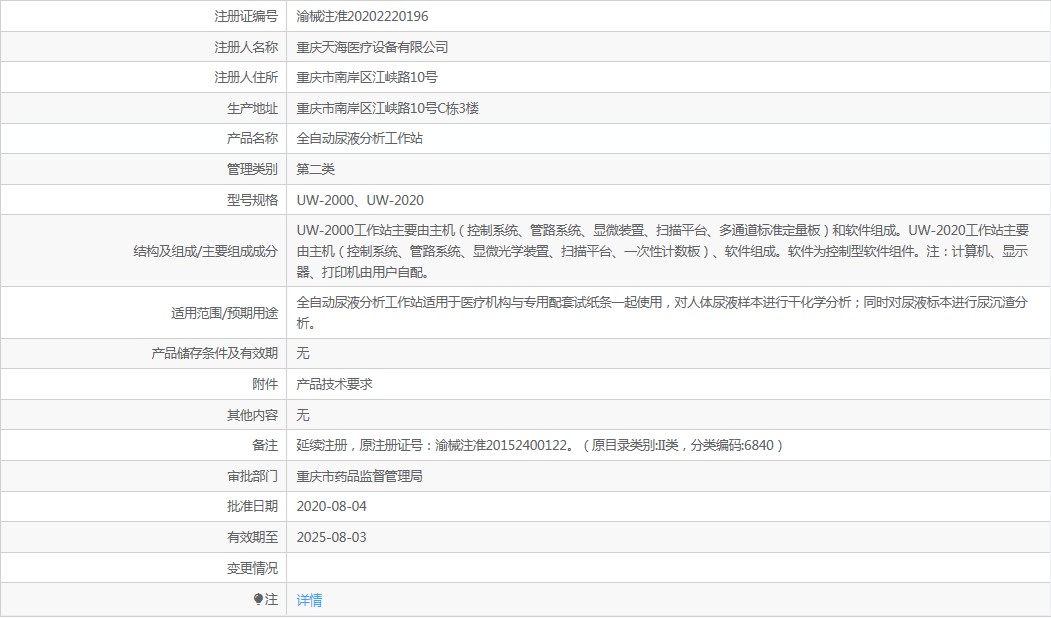Click the 有效期至 label
This screenshot has width=1051, height=619.
253,537
